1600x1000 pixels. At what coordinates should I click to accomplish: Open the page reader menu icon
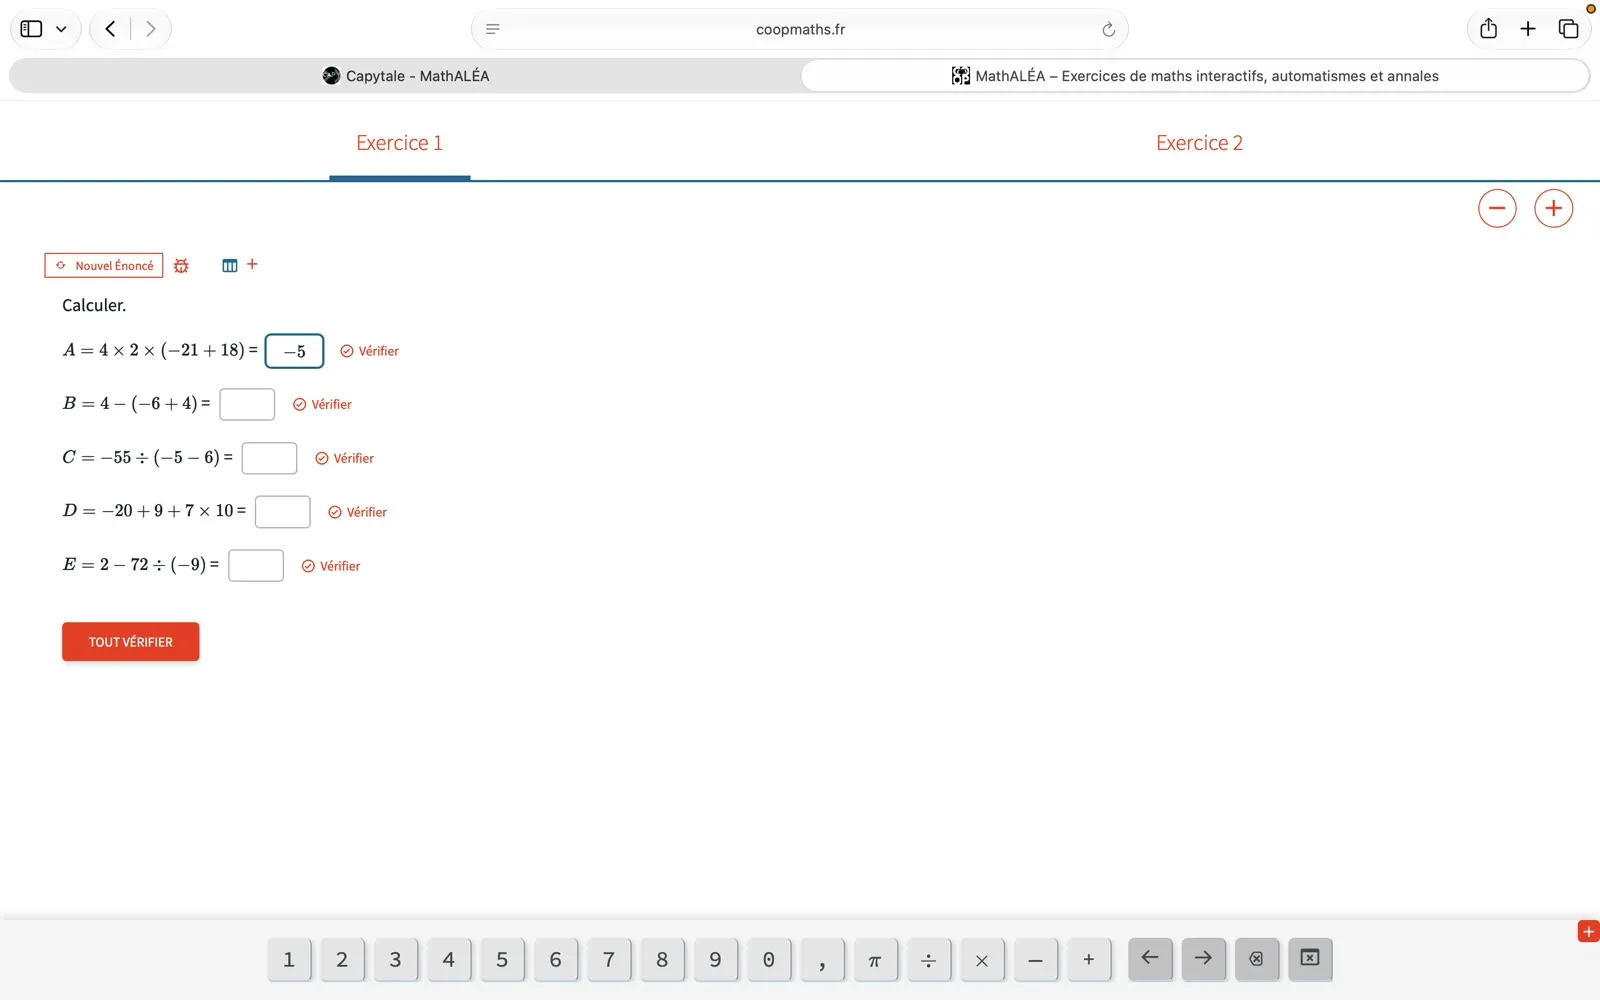tap(493, 29)
